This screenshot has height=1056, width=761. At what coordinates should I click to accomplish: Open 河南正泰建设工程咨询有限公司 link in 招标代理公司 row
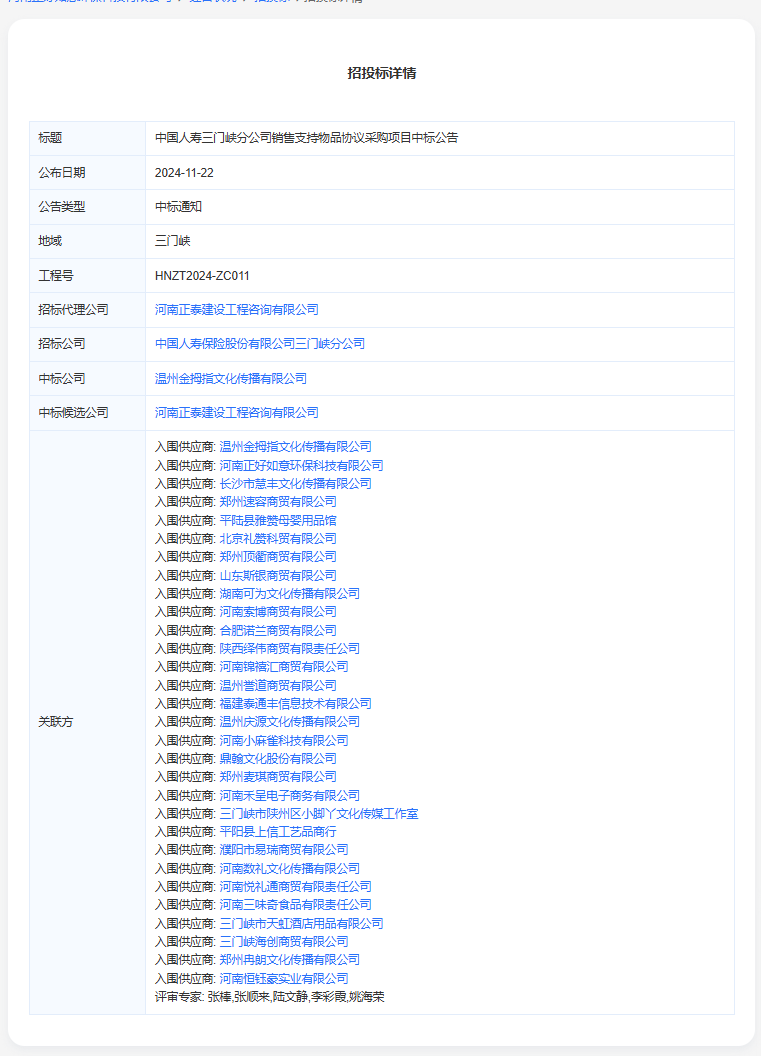point(236,310)
